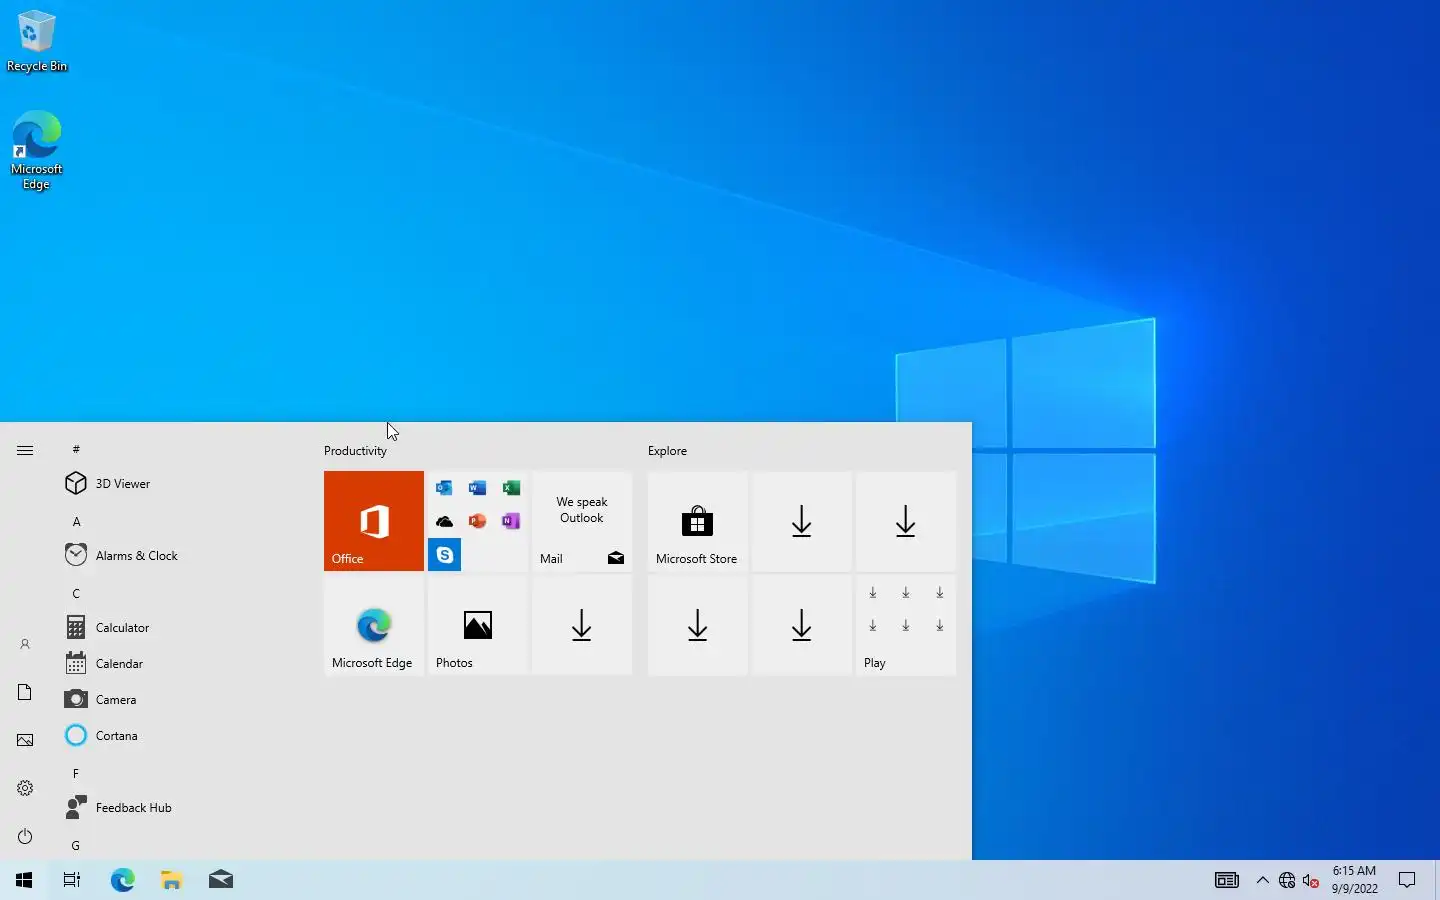Open the taskbar clock showing 6:15 AM
Viewport: 1440px width, 900px height.
coord(1354,880)
